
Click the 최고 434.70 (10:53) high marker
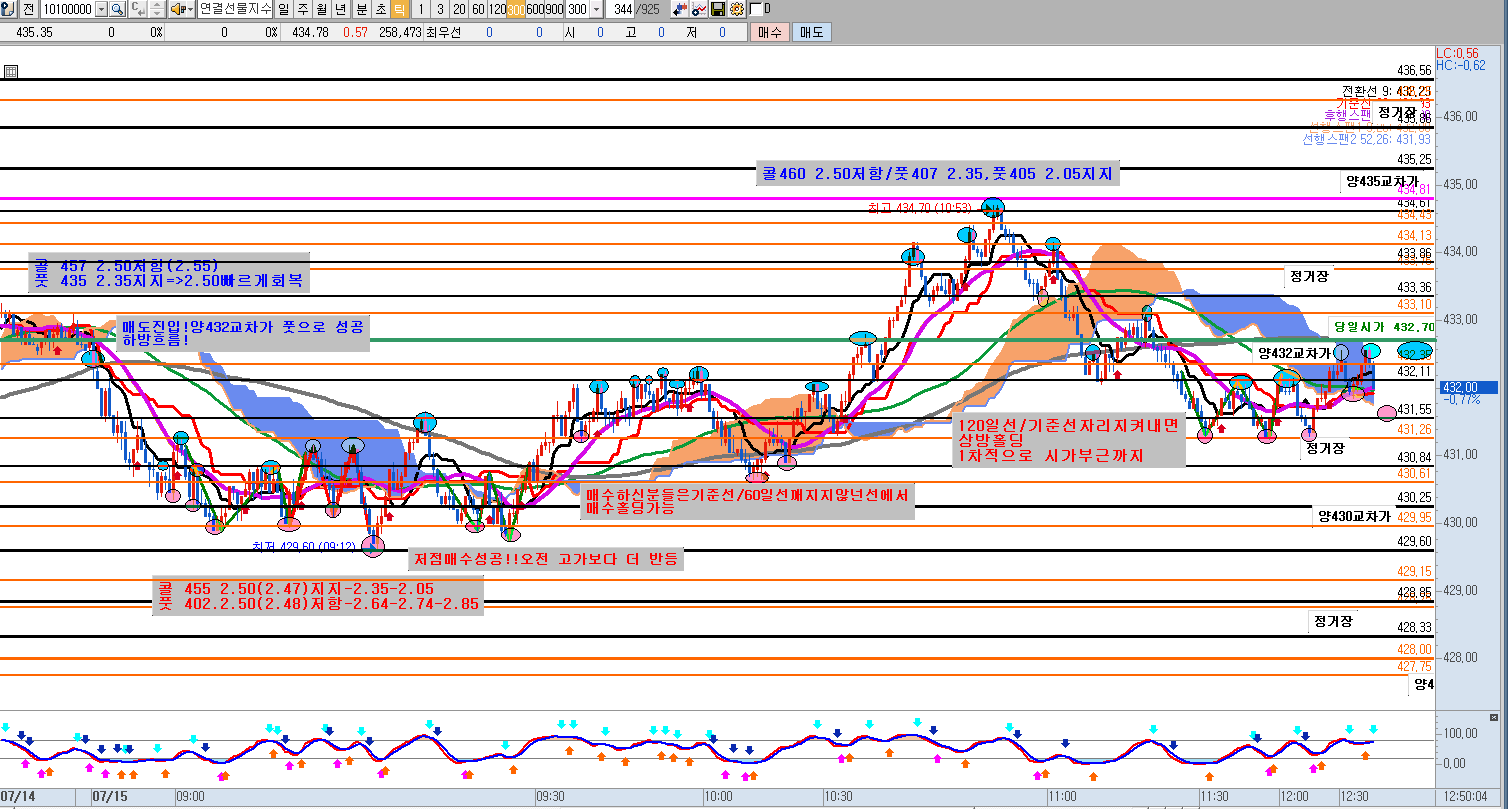[x=919, y=207]
